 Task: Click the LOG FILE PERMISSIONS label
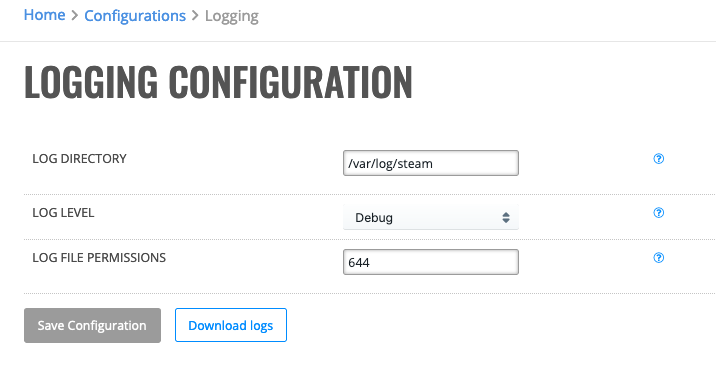click(x=99, y=258)
